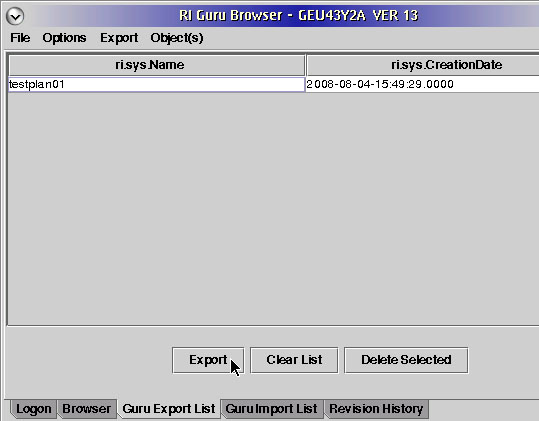Open the Revision History tab
This screenshot has width=539, height=421.
pyautogui.click(x=376, y=409)
